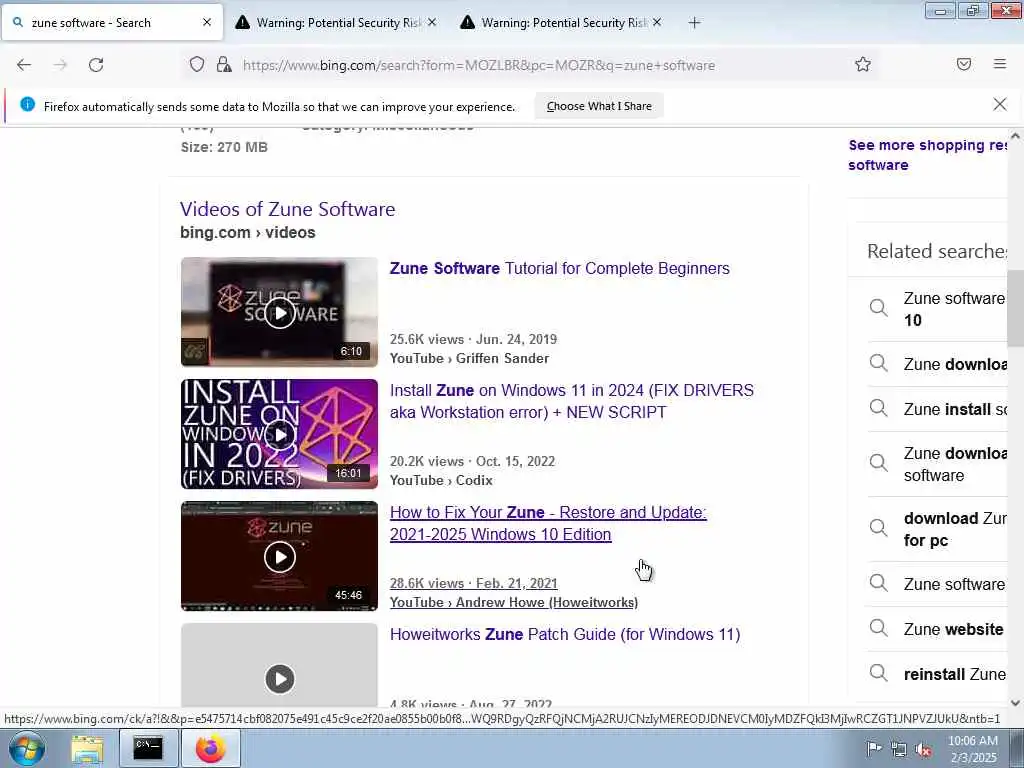
Task: Open How to Fix Your Zune link
Action: (x=548, y=523)
